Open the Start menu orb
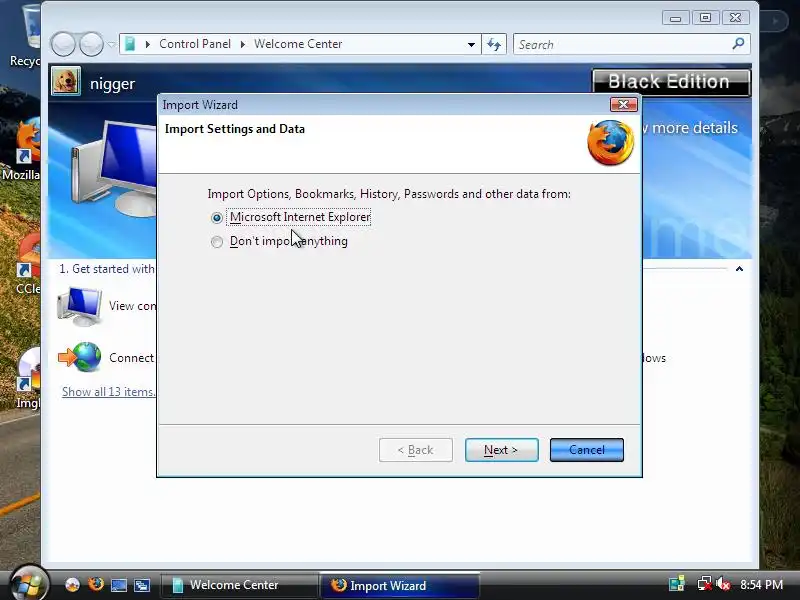The width and height of the screenshot is (800, 600). point(29,584)
